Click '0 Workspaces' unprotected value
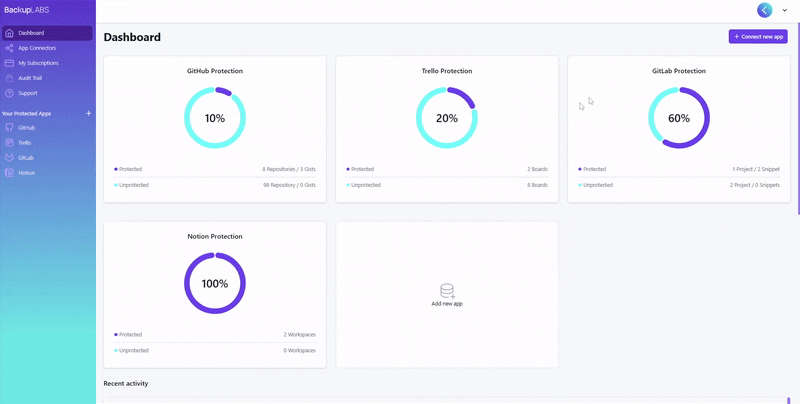Image resolution: width=800 pixels, height=404 pixels. (x=299, y=351)
